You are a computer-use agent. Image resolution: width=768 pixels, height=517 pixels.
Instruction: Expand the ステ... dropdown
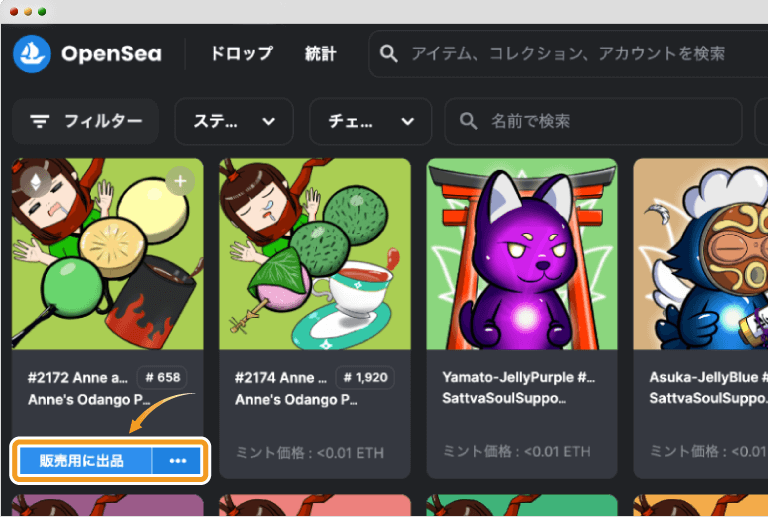[x=234, y=121]
